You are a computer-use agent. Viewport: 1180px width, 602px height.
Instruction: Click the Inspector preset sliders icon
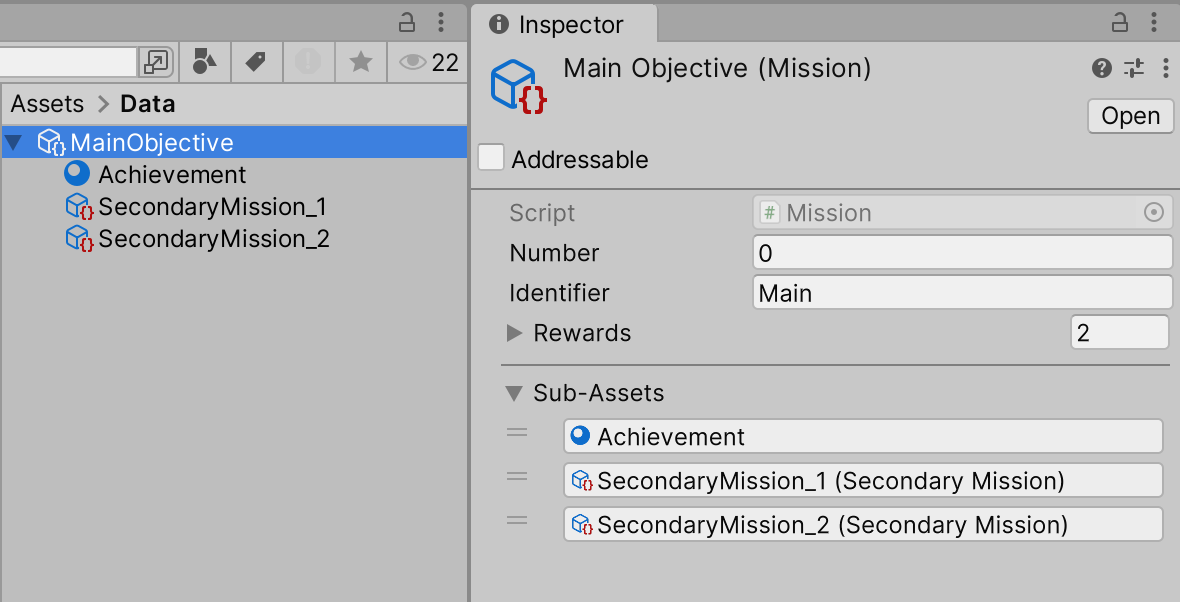[1133, 68]
